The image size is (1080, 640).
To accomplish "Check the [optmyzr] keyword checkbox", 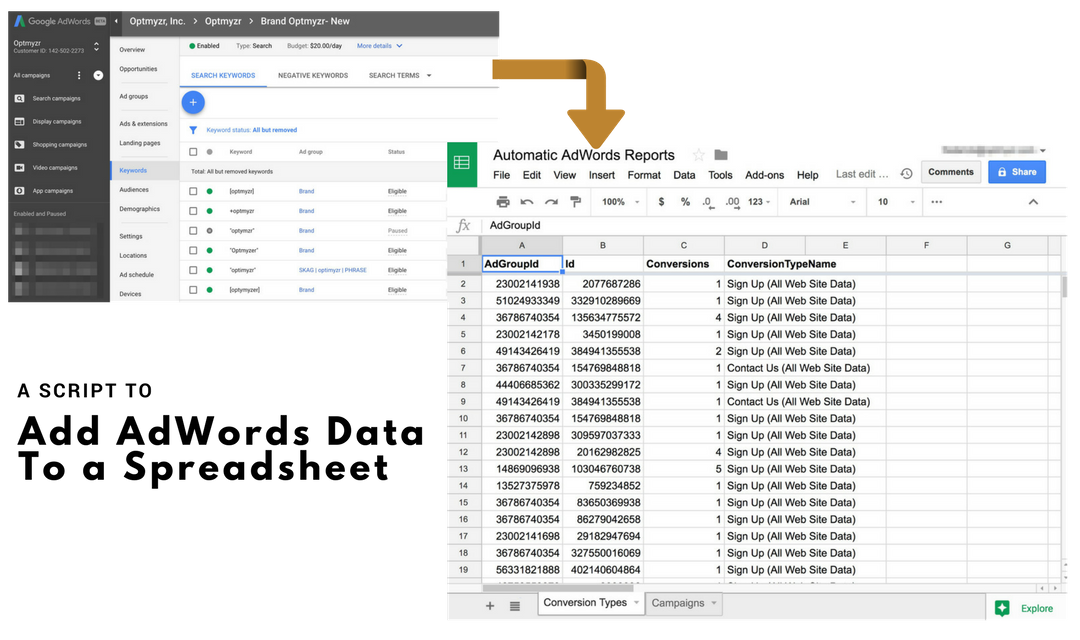I will coord(193,191).
